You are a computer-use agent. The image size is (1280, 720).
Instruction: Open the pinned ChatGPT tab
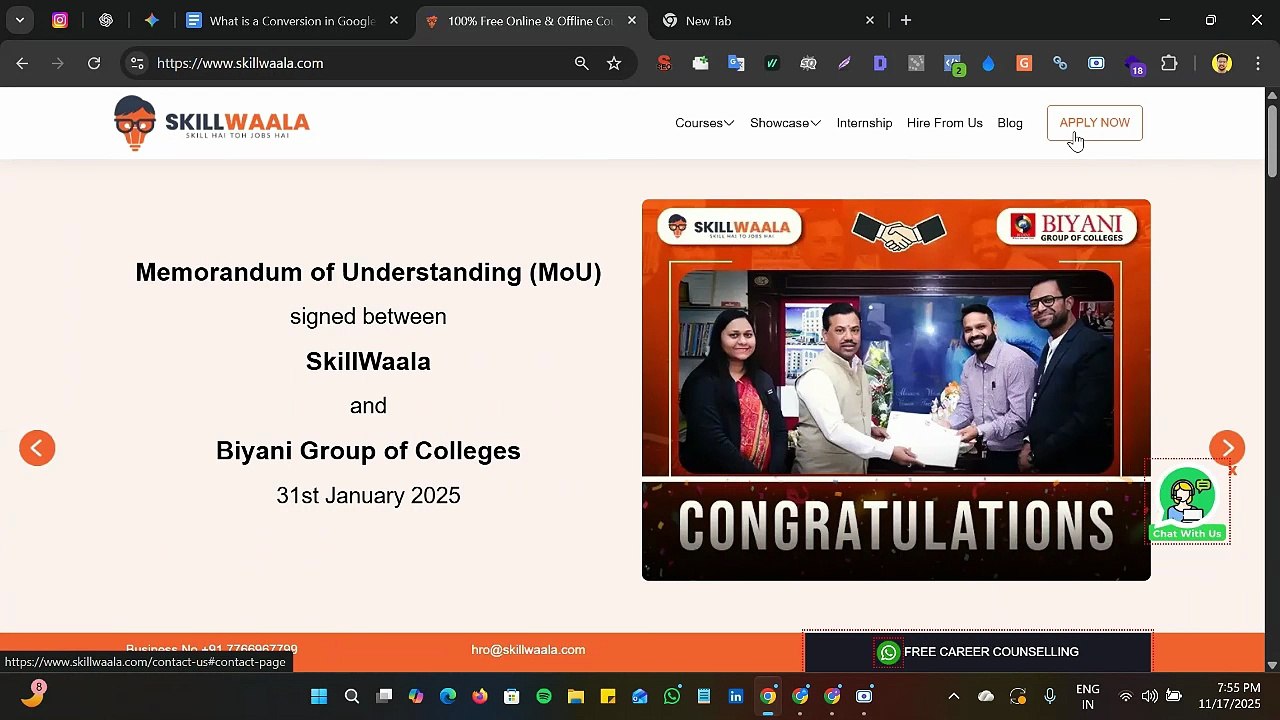106,20
